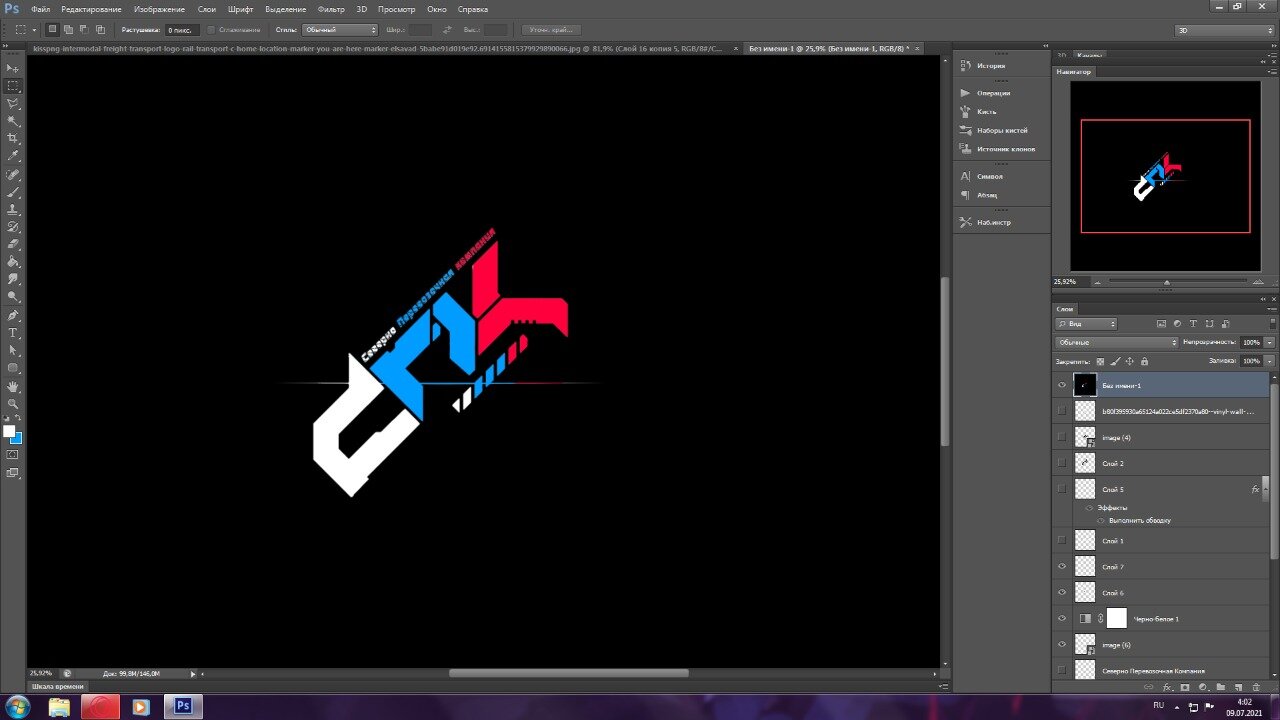This screenshot has width=1280, height=720.
Task: Hide the Слой 7 layer
Action: (x=1062, y=567)
